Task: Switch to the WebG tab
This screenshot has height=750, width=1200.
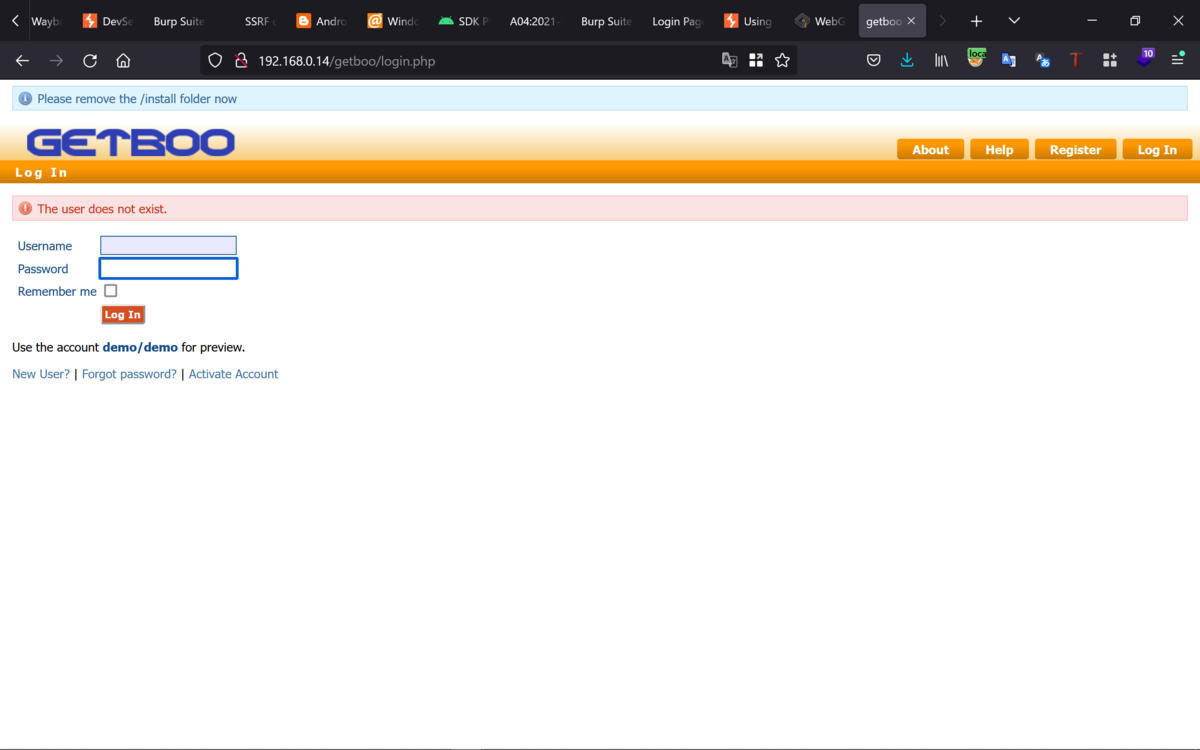Action: [x=822, y=21]
